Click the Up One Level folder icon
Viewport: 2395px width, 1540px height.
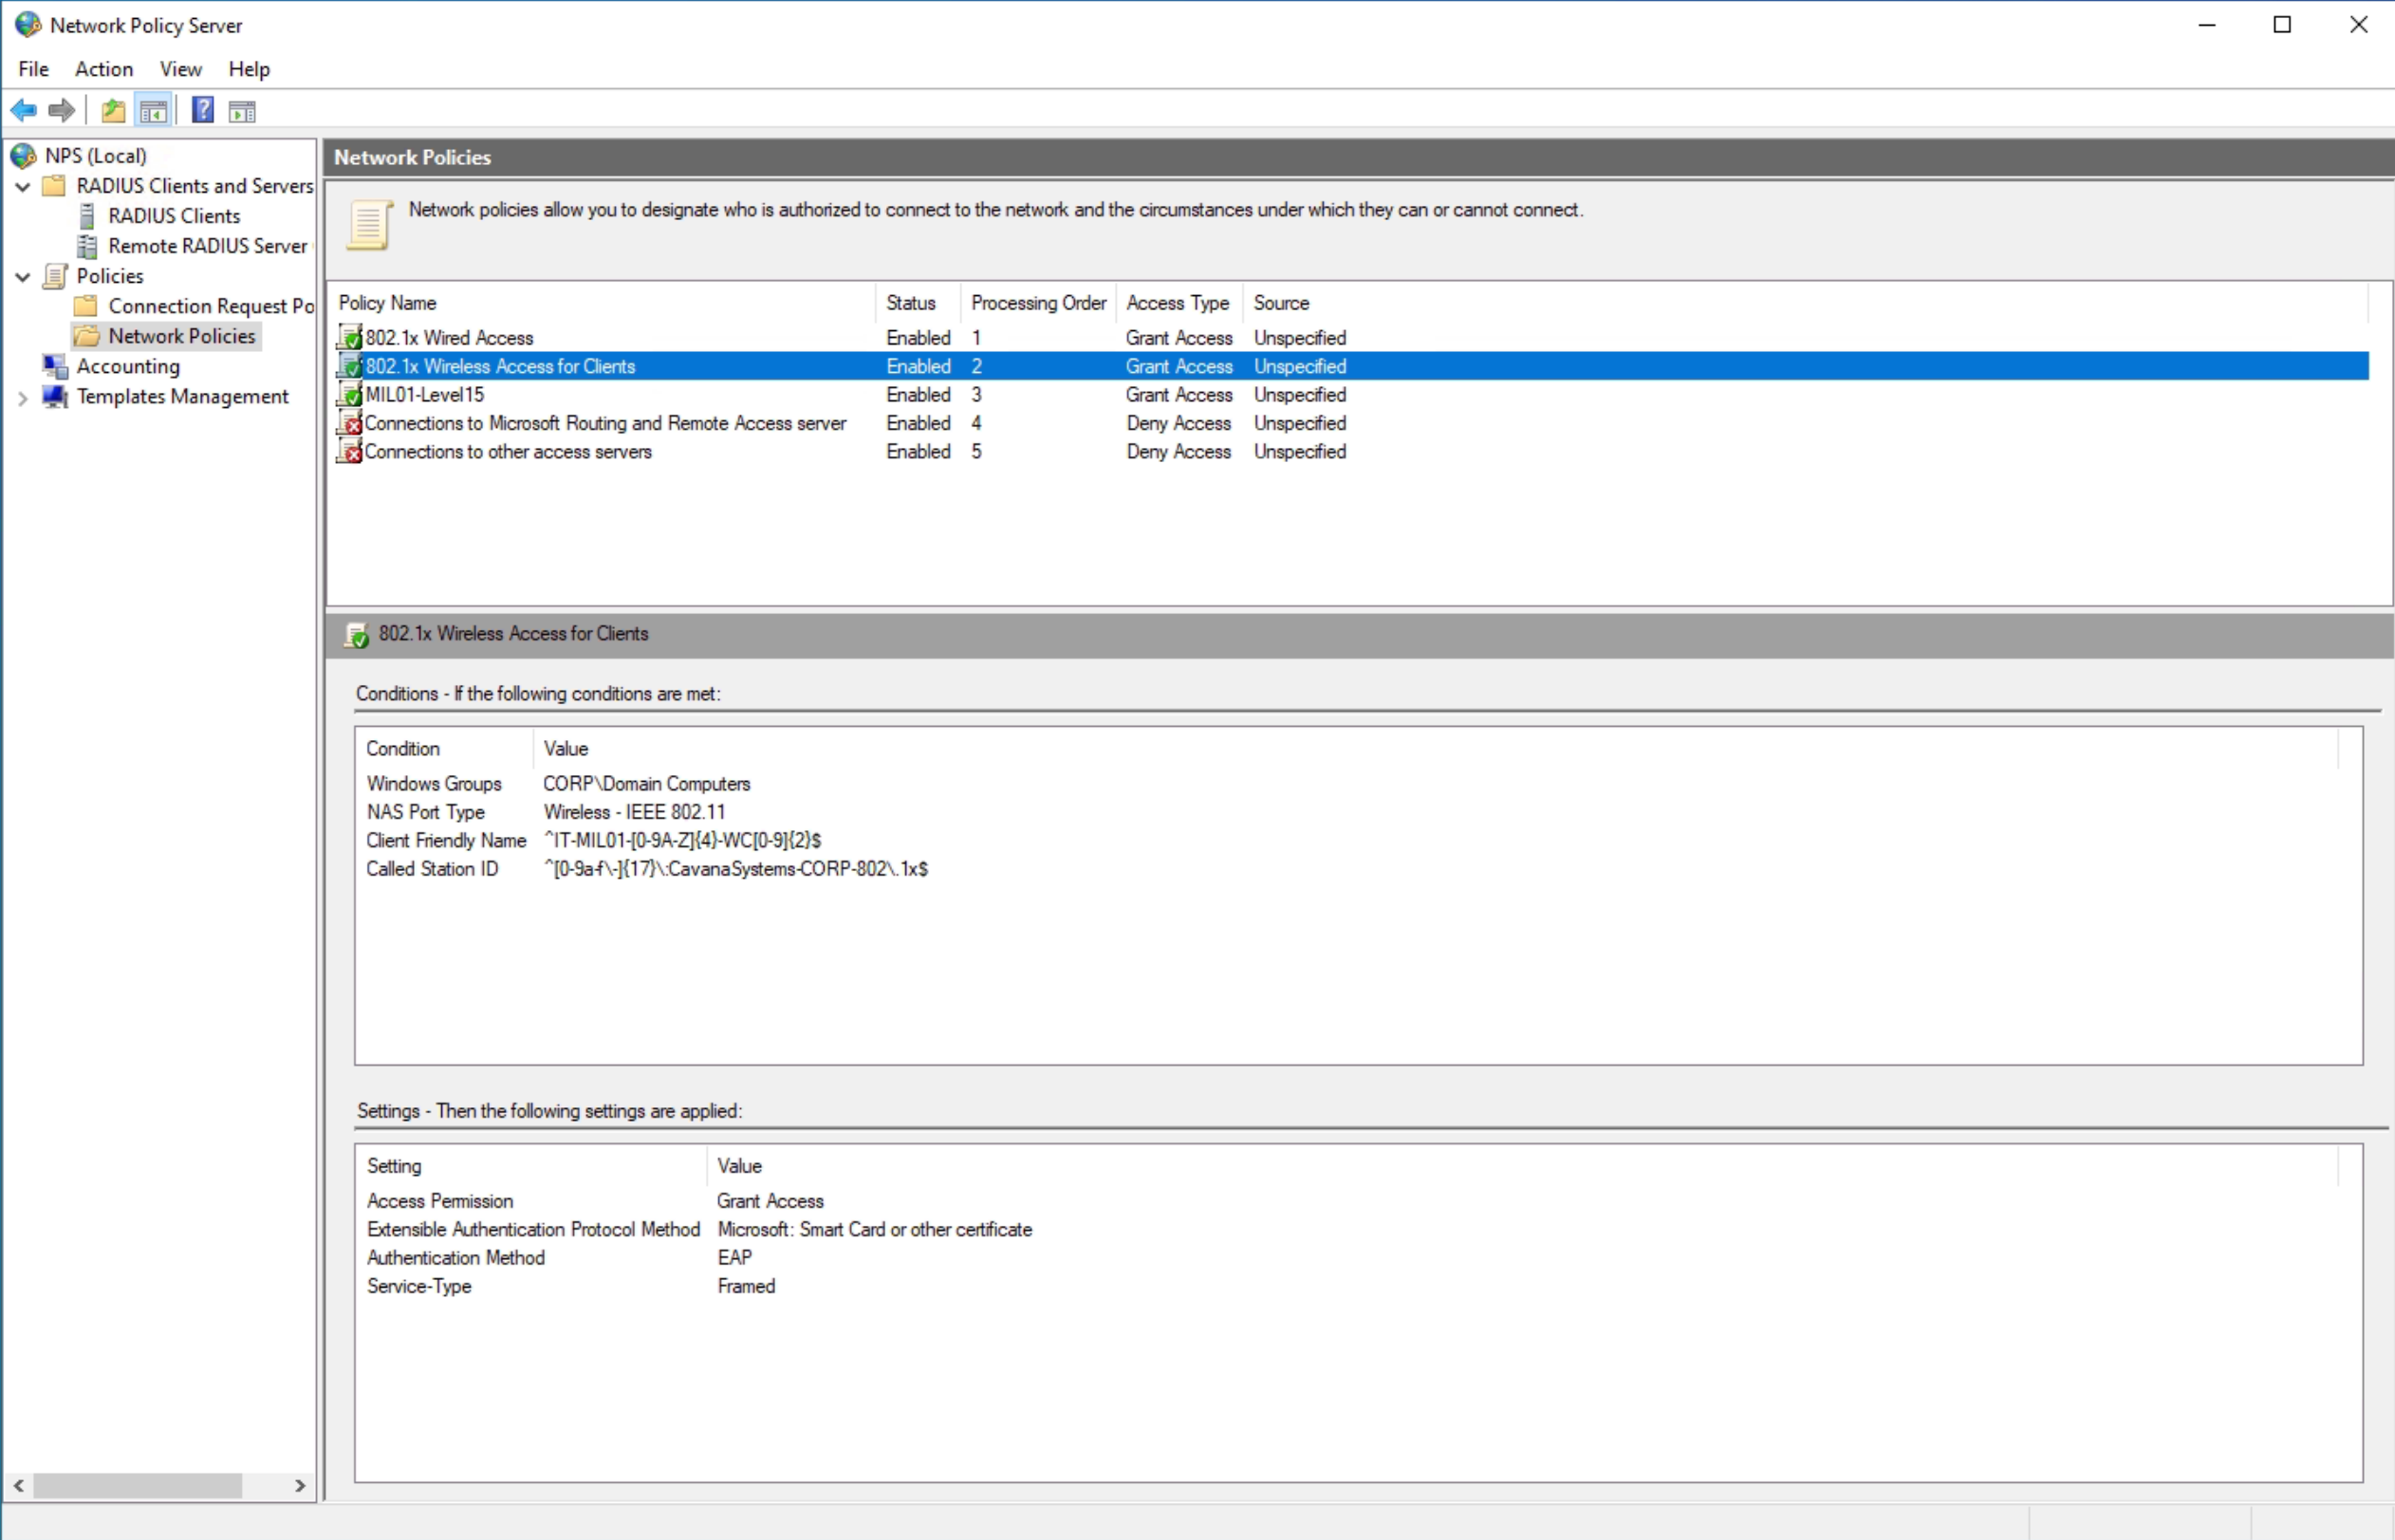coord(114,110)
